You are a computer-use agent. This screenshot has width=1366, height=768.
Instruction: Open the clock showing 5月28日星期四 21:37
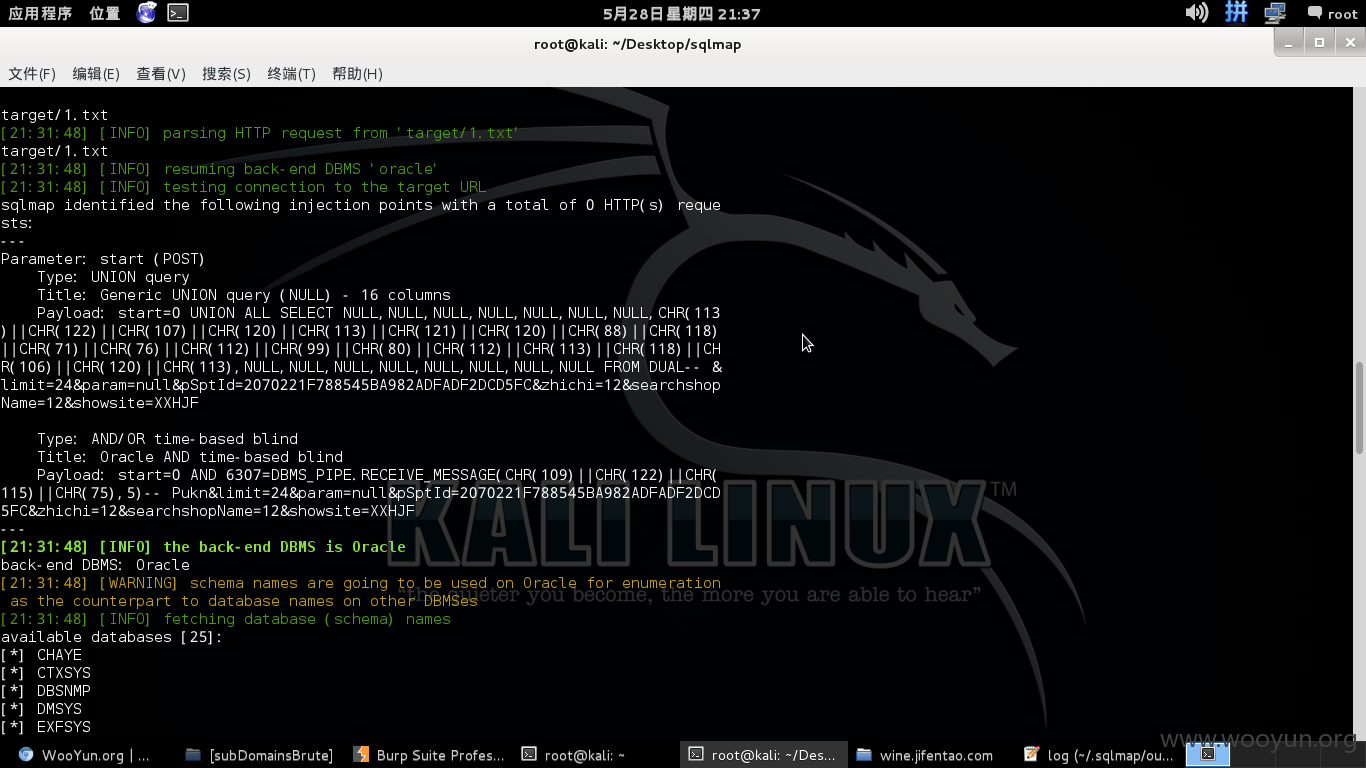[x=682, y=14]
